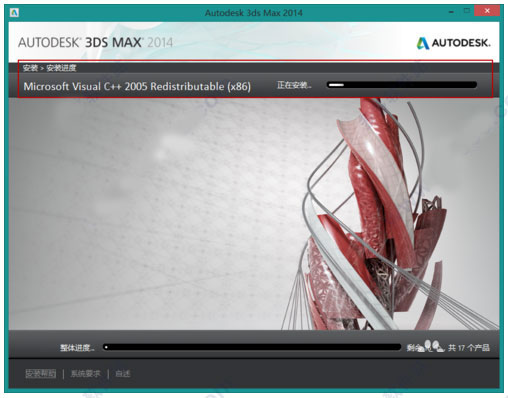508x398 pixels.
Task: Click the Microsoft Visual C++ 2005 Redistributable label
Action: pyautogui.click(x=137, y=86)
